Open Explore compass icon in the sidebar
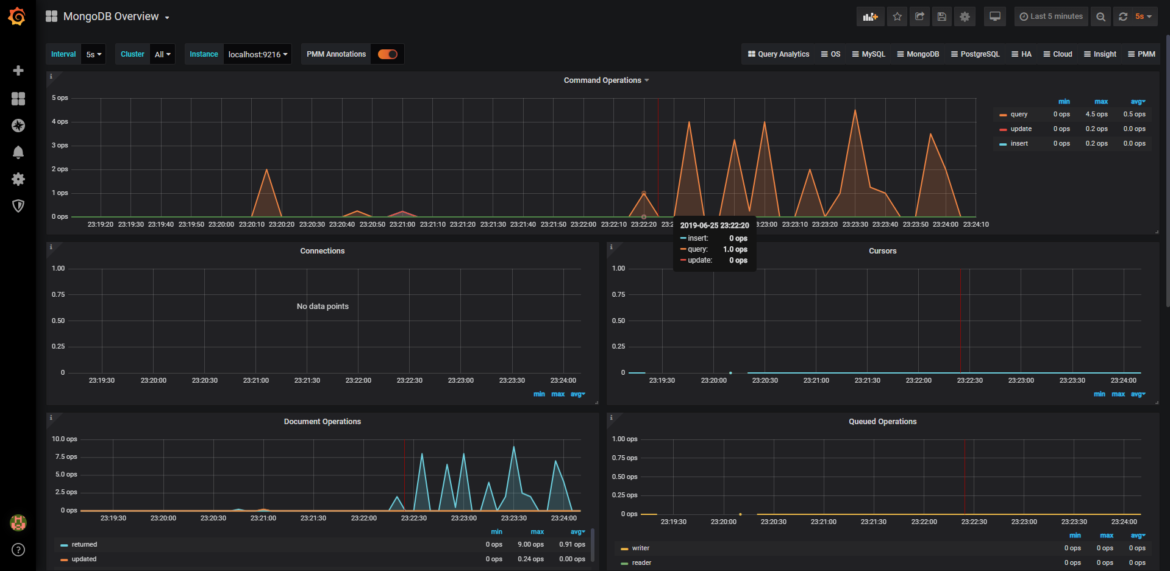 coord(18,125)
